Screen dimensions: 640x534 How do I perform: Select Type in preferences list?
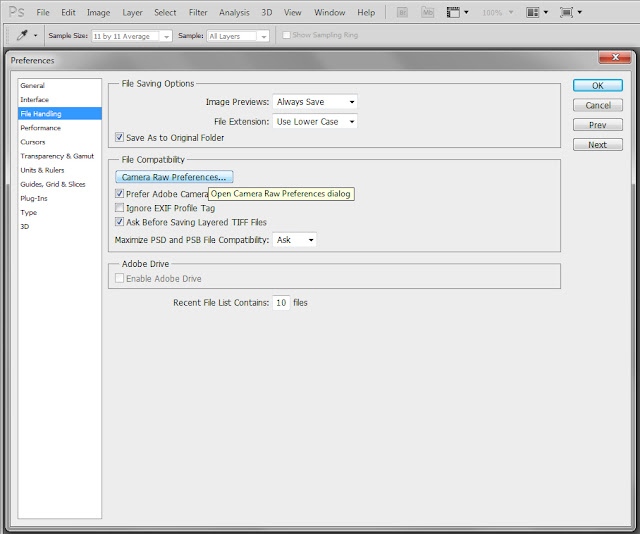point(60,212)
